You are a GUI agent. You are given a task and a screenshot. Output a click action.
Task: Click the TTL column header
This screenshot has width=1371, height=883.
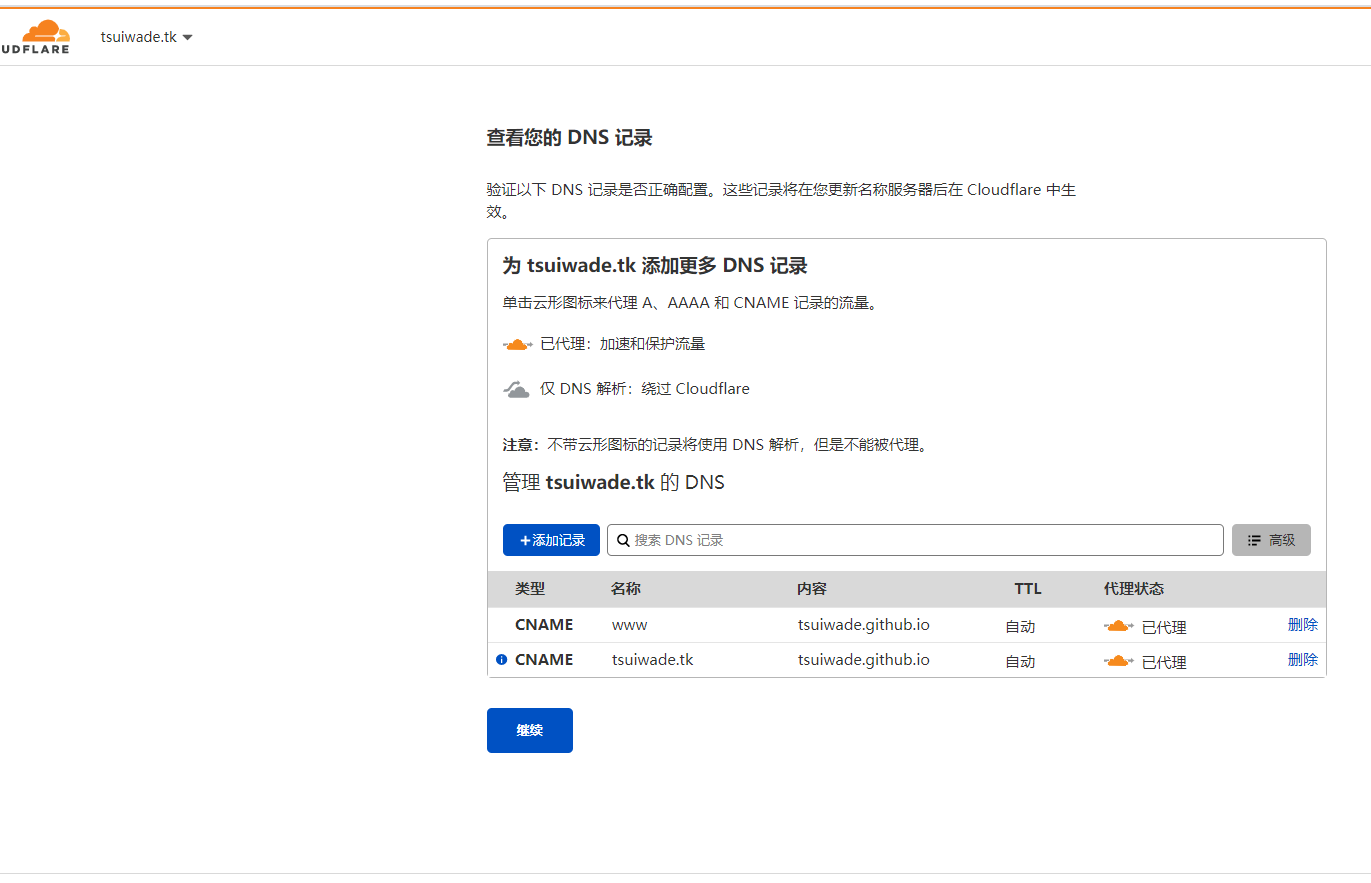1028,589
